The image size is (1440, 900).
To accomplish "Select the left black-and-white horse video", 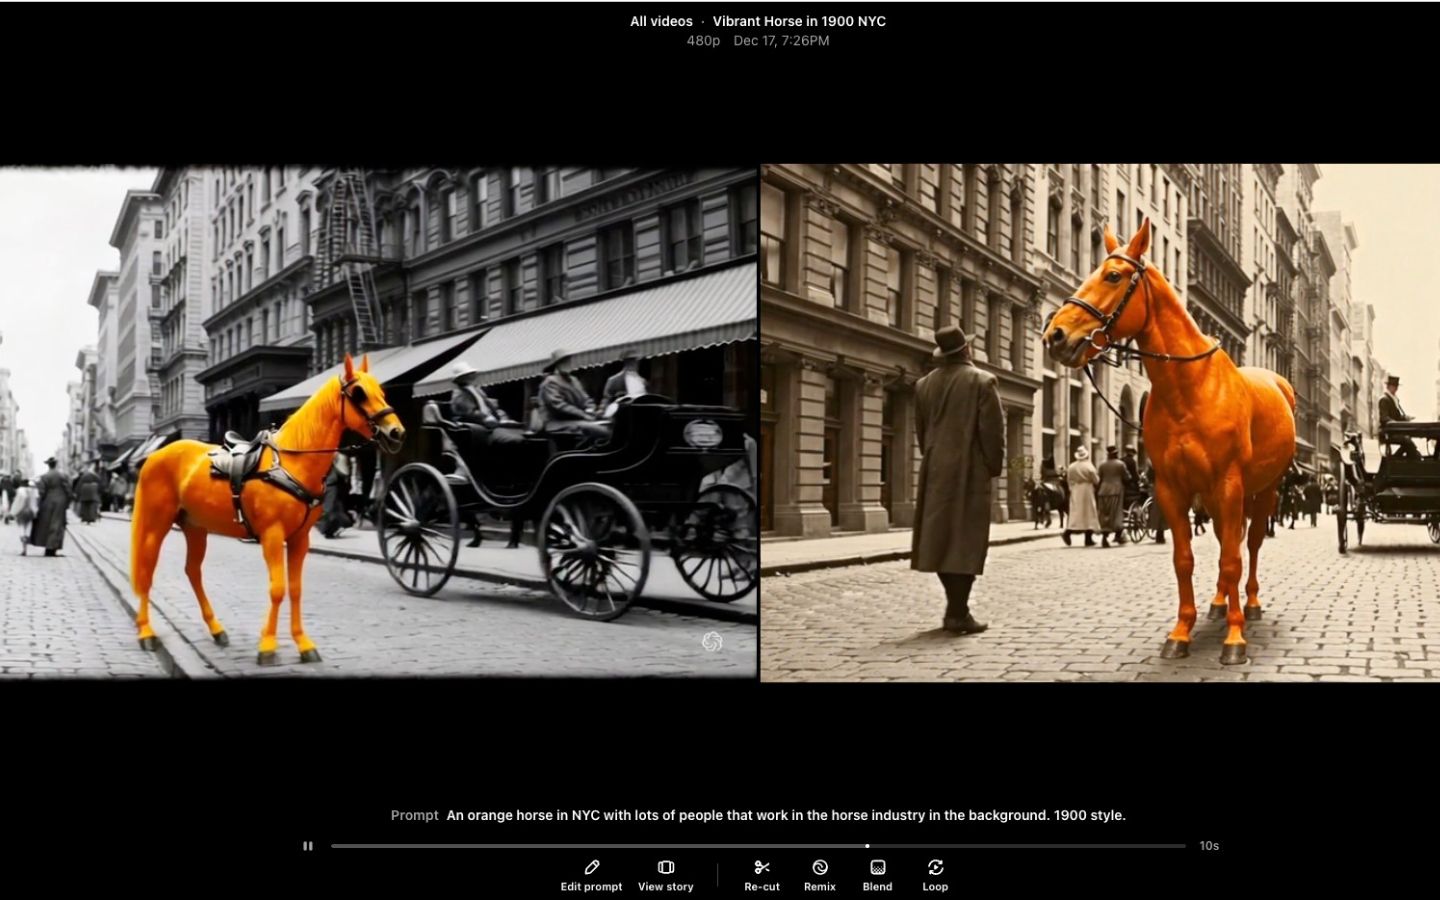I will [378, 422].
